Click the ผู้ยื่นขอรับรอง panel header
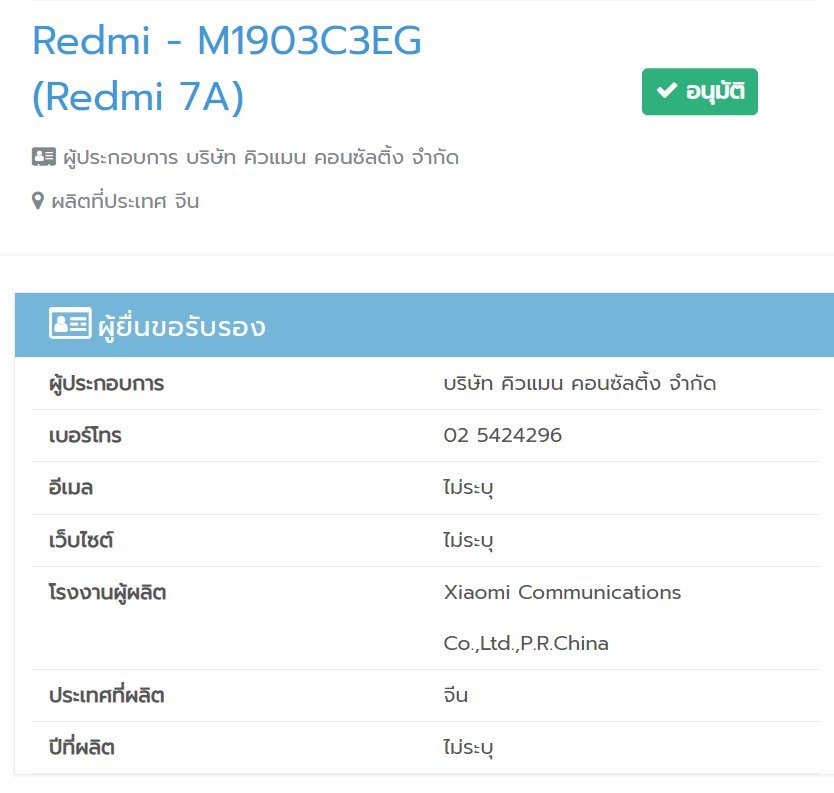834x793 pixels. 424,324
